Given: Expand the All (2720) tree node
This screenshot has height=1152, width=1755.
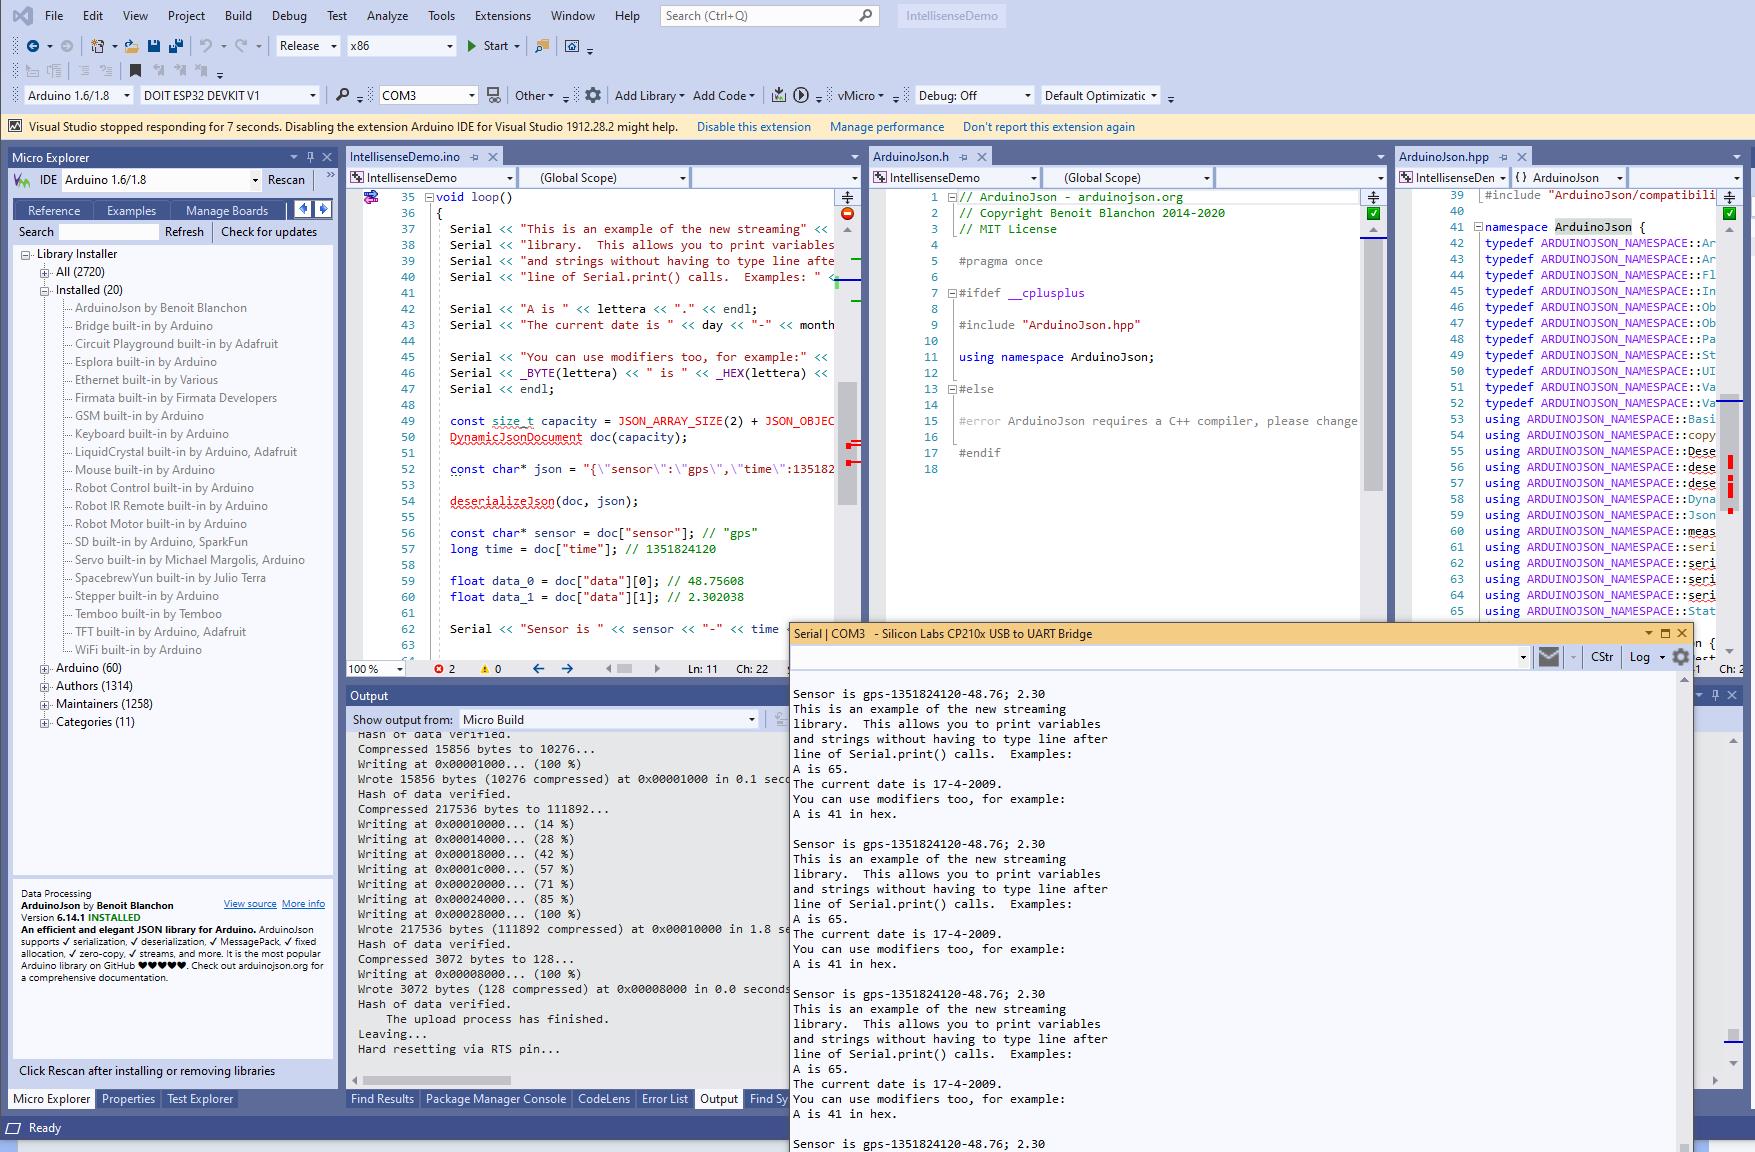Looking at the screenshot, I should [44, 272].
